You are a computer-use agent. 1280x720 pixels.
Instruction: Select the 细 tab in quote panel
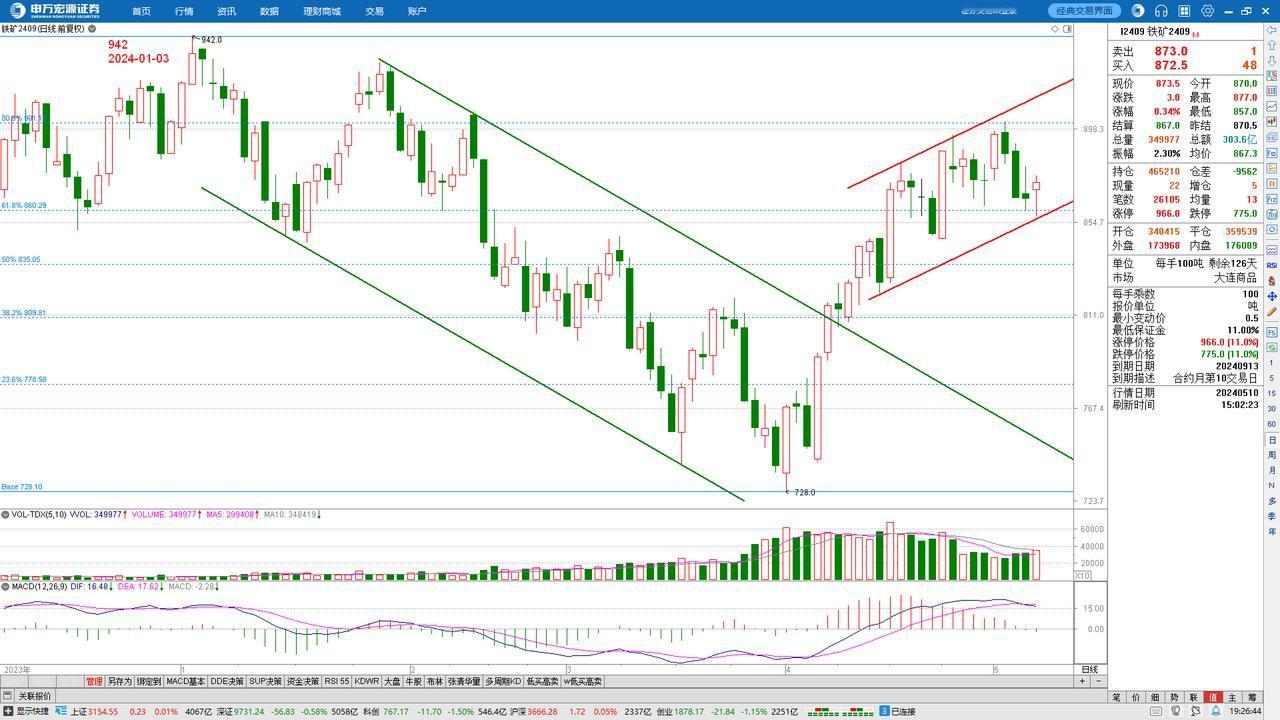(x=1155, y=697)
